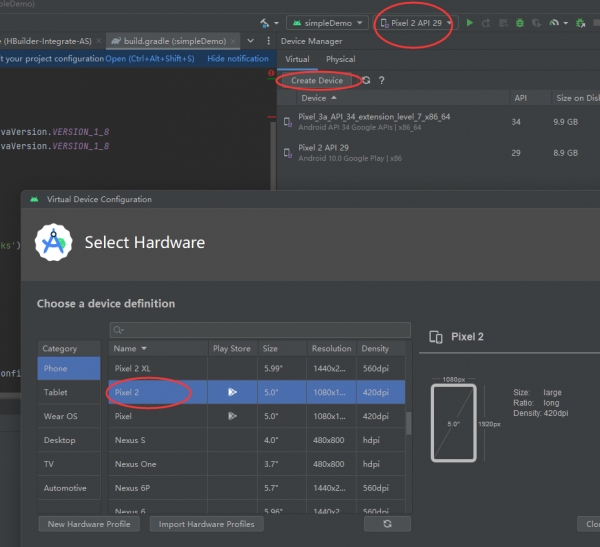600x547 pixels.
Task: Select the Desktop category
Action: pos(69,440)
